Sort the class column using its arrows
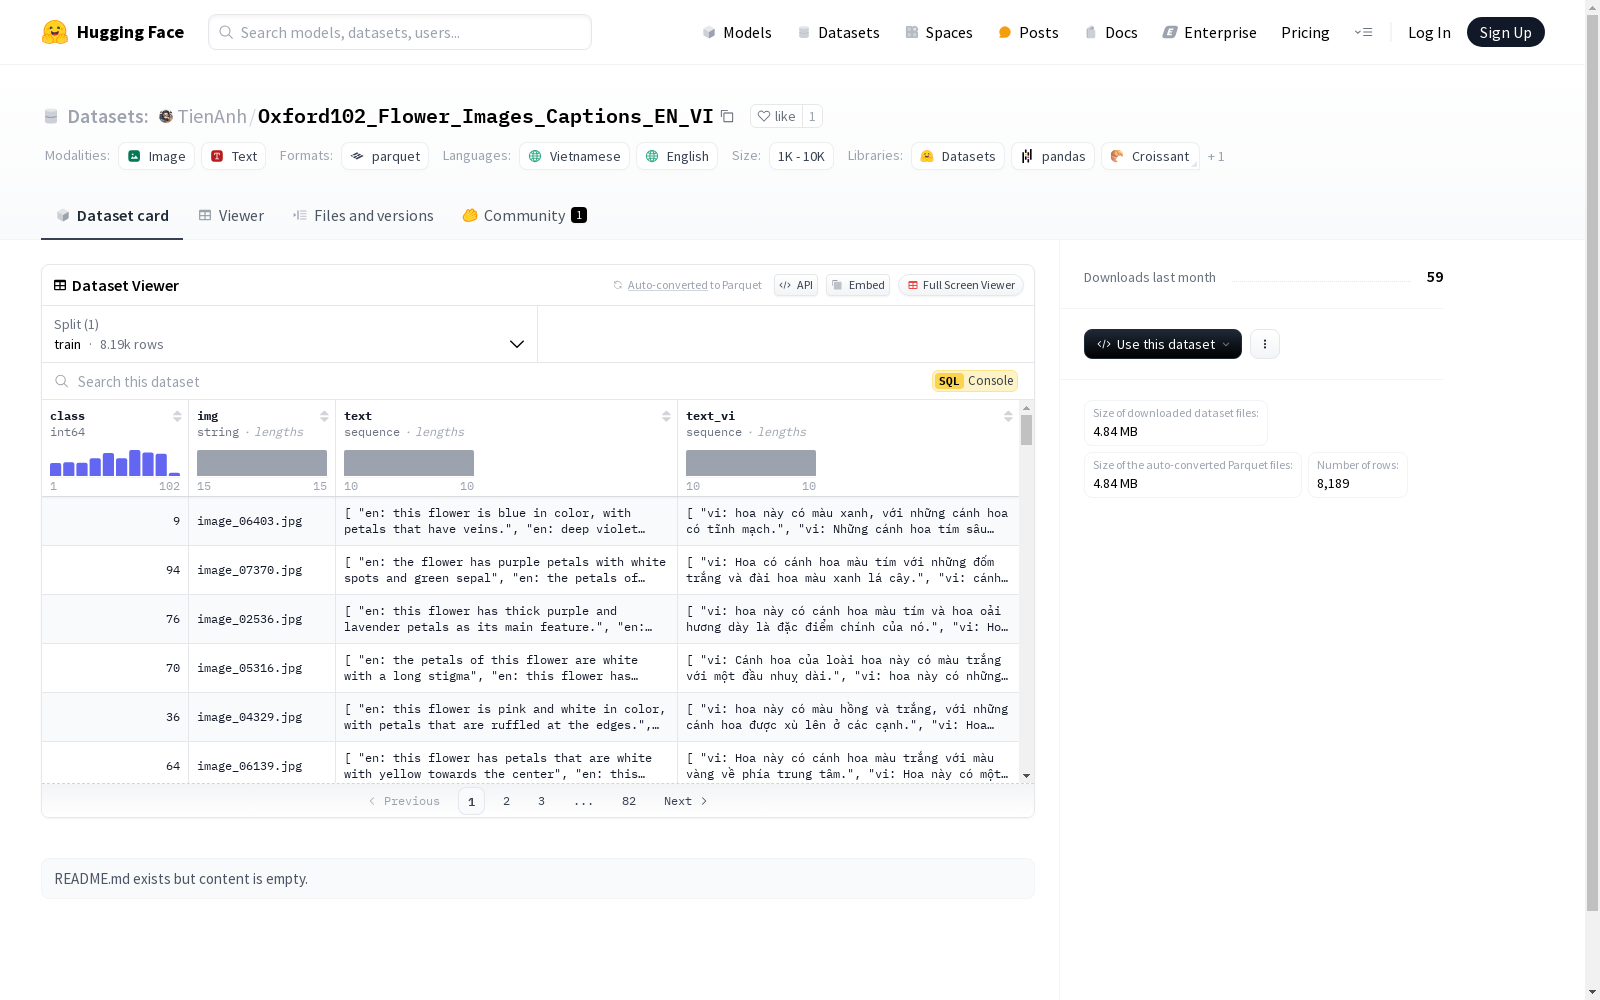The width and height of the screenshot is (1600, 1000). pyautogui.click(x=177, y=416)
